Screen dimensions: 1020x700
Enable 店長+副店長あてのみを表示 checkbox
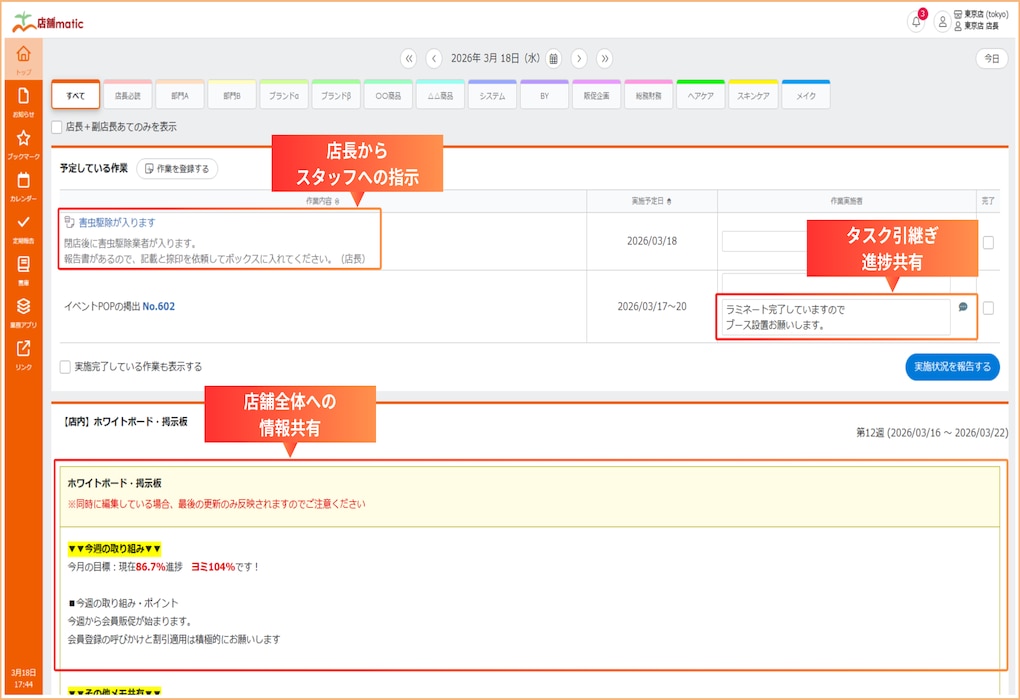click(x=57, y=127)
